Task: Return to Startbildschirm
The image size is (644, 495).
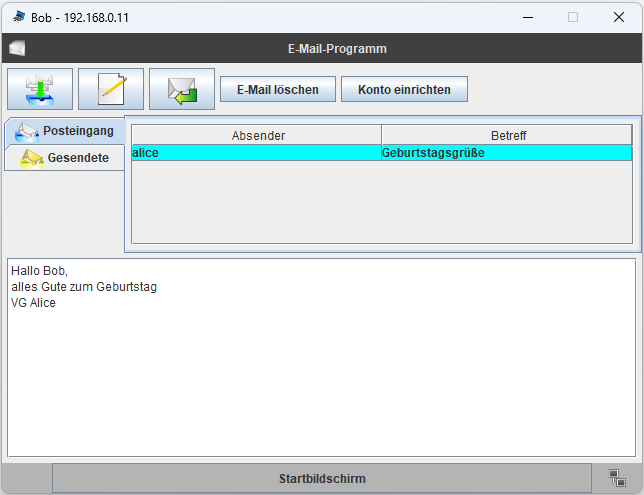Action: [322, 478]
